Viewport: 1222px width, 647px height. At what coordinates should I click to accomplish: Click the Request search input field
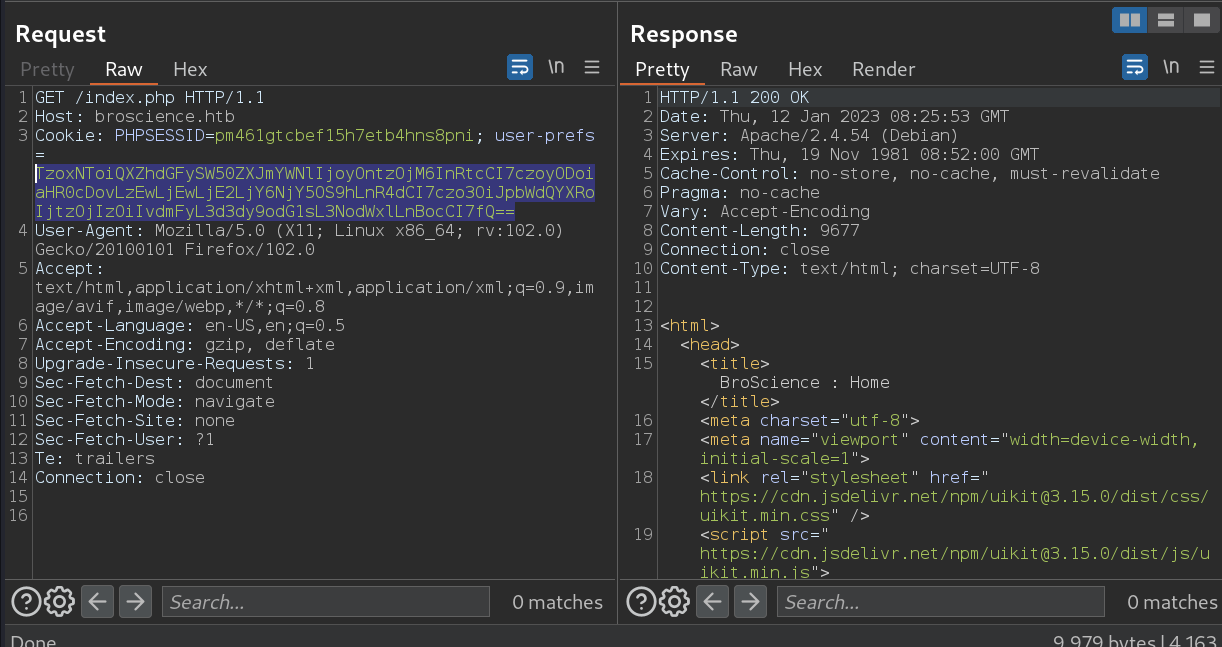click(325, 602)
